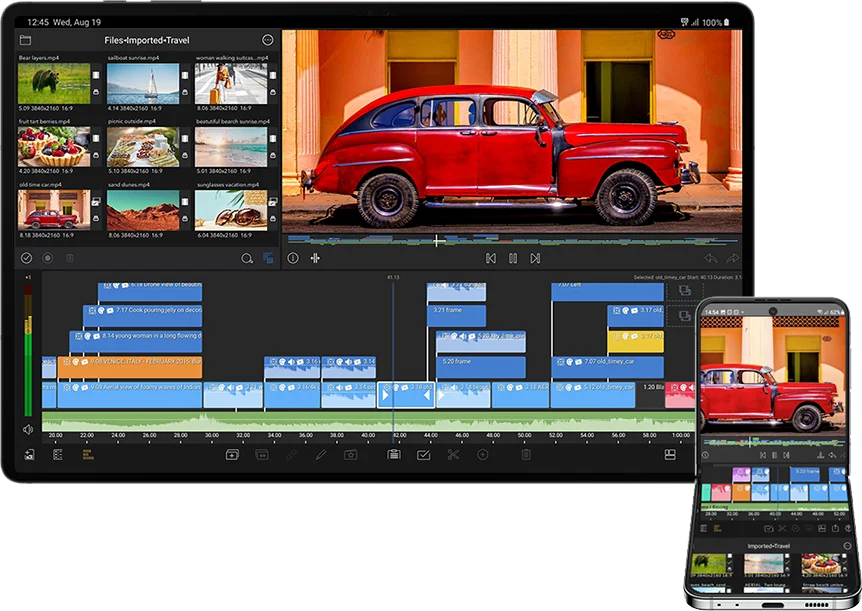Split clip with the scissors tool

(x=453, y=455)
